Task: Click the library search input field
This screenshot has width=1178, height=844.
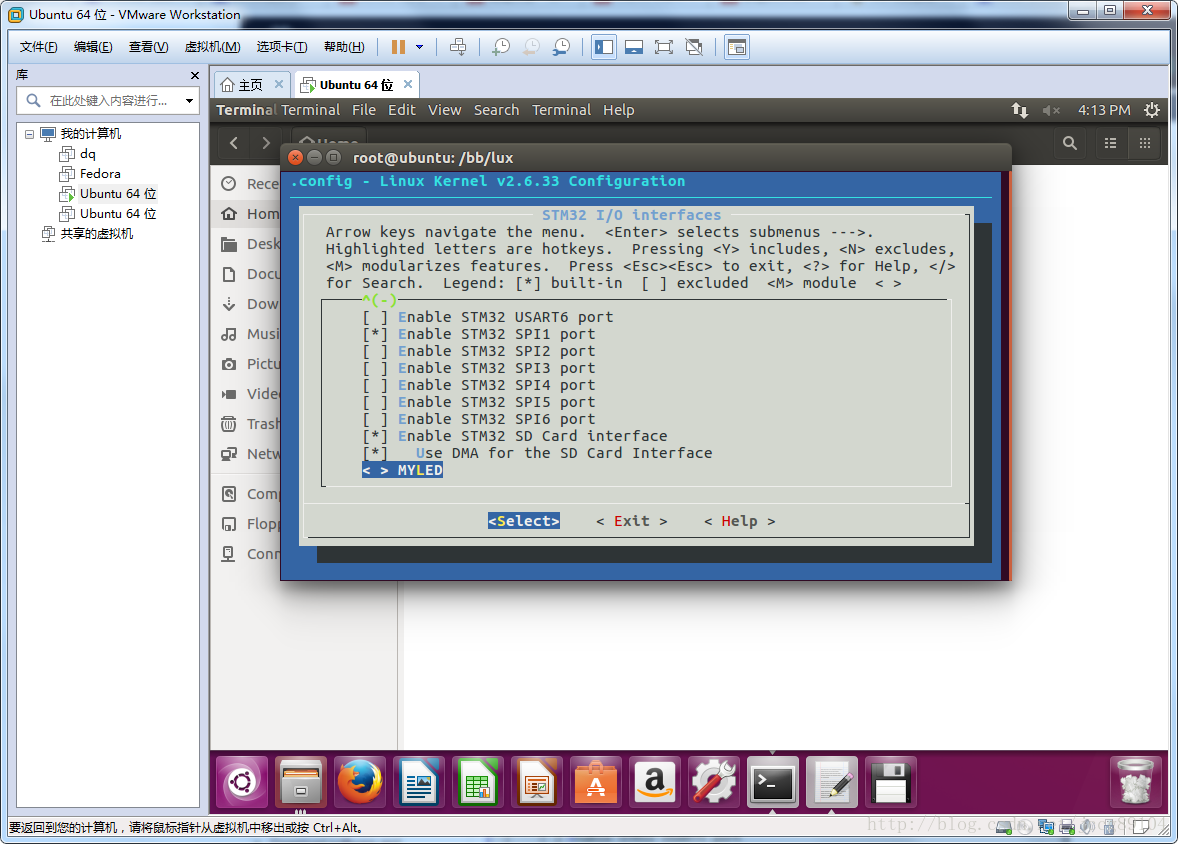Action: [107, 101]
